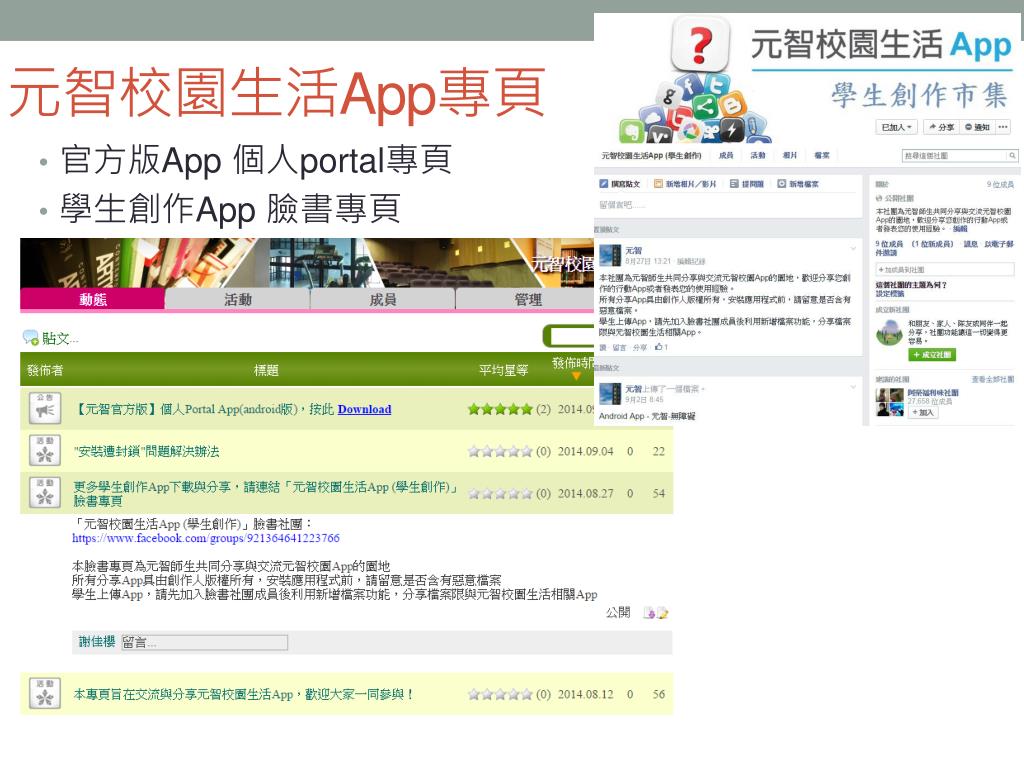
Task: Open 本專頁旨在交流與分享元智校園生活App post
Action: pyautogui.click(x=243, y=694)
